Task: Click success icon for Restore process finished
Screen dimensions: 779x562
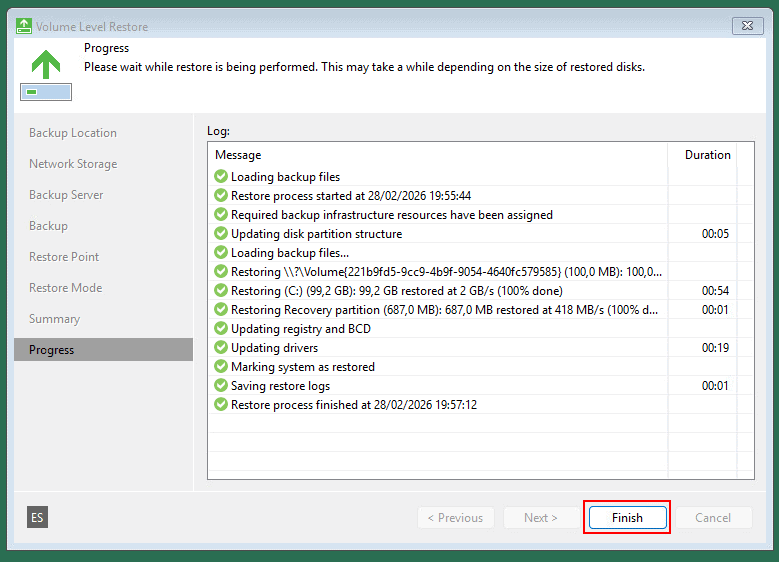Action: click(x=221, y=405)
